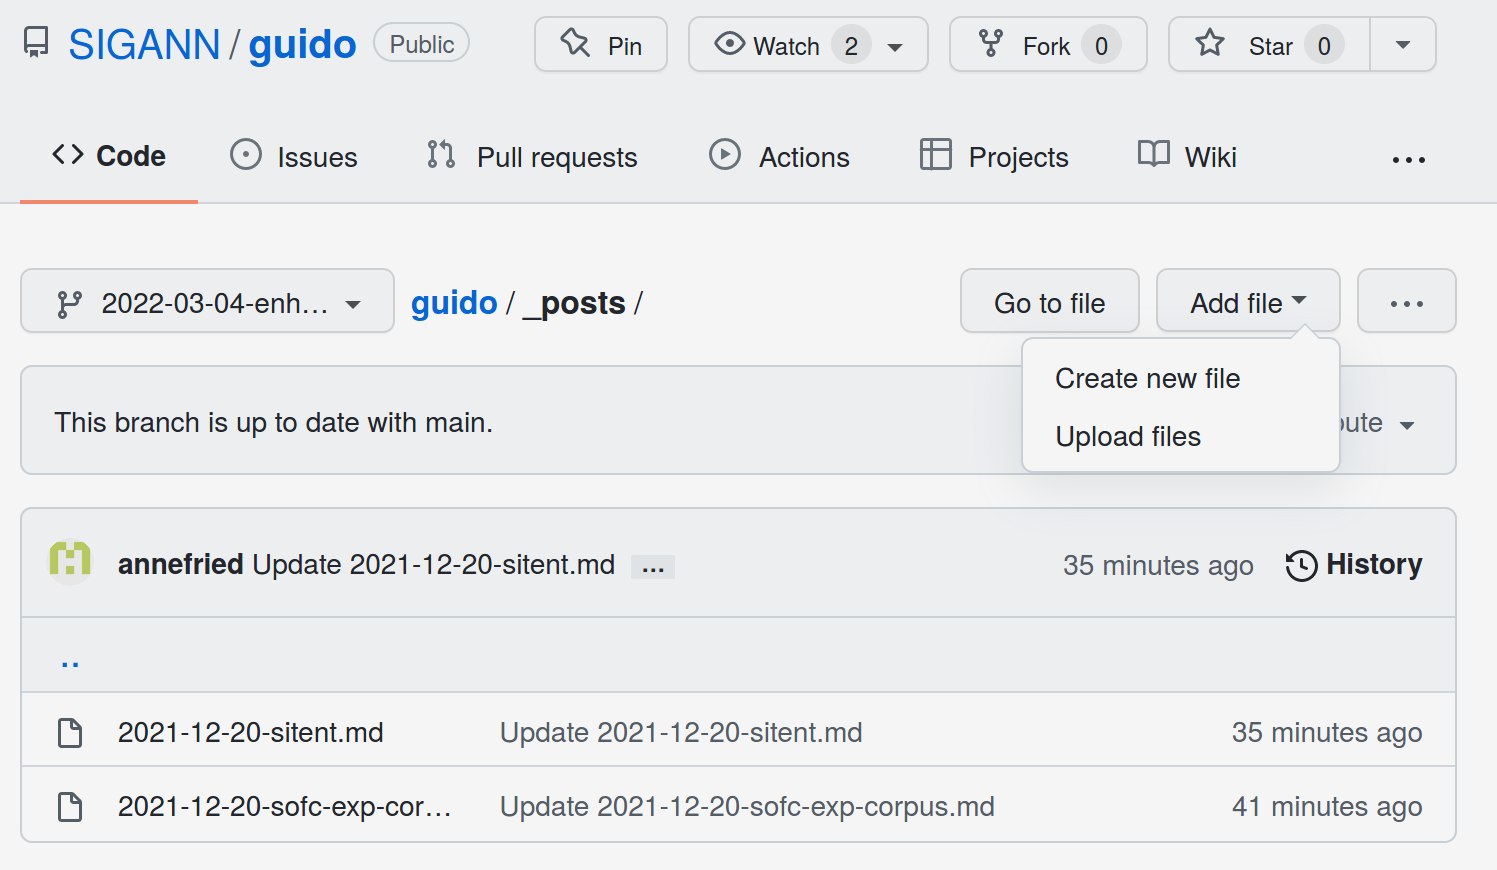Click annefried's avatar image
This screenshot has height=870, width=1497.
pyautogui.click(x=70, y=562)
